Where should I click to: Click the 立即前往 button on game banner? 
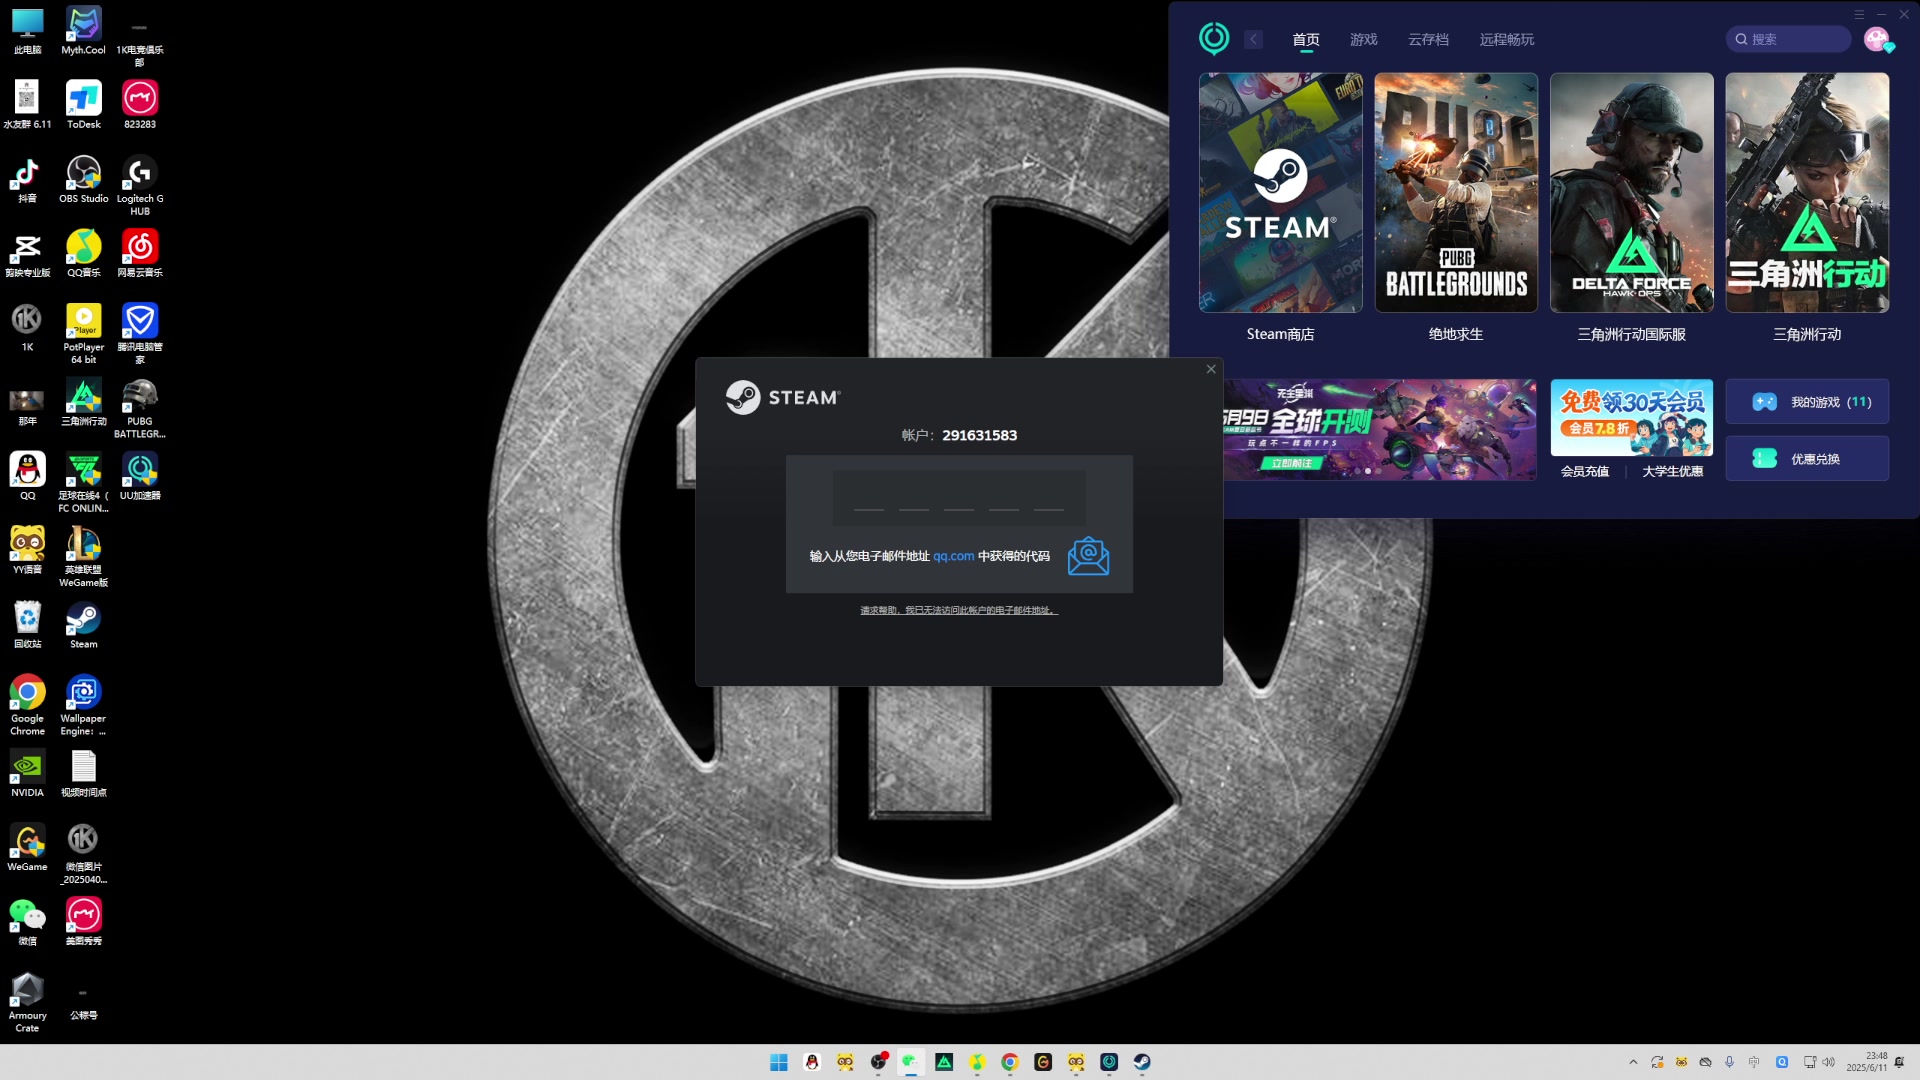tap(1292, 463)
